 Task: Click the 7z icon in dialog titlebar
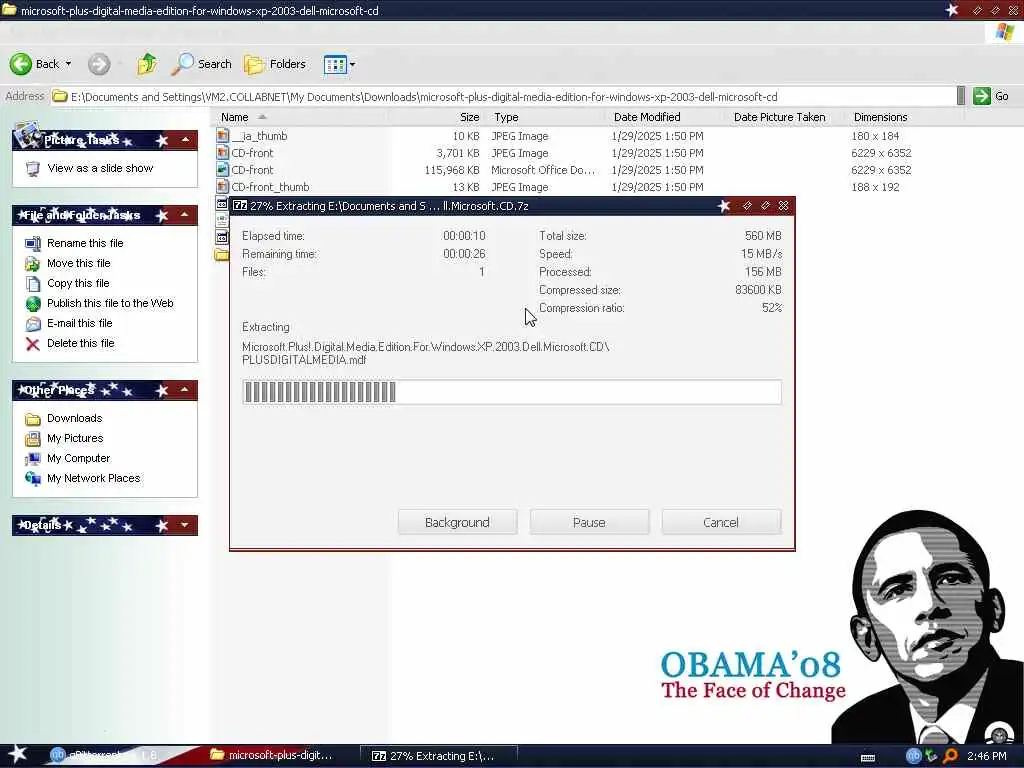(240, 206)
